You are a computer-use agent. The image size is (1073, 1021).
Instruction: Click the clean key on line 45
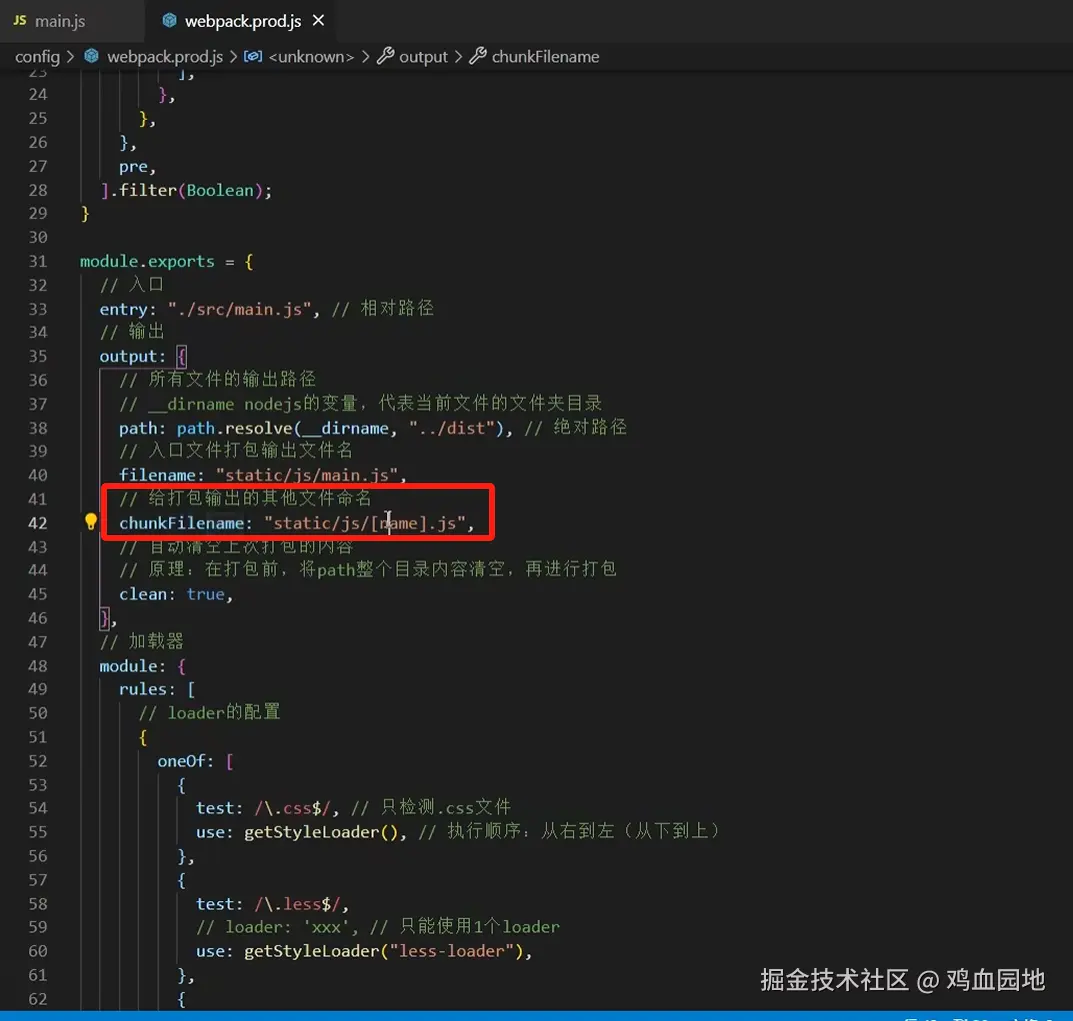tap(143, 595)
